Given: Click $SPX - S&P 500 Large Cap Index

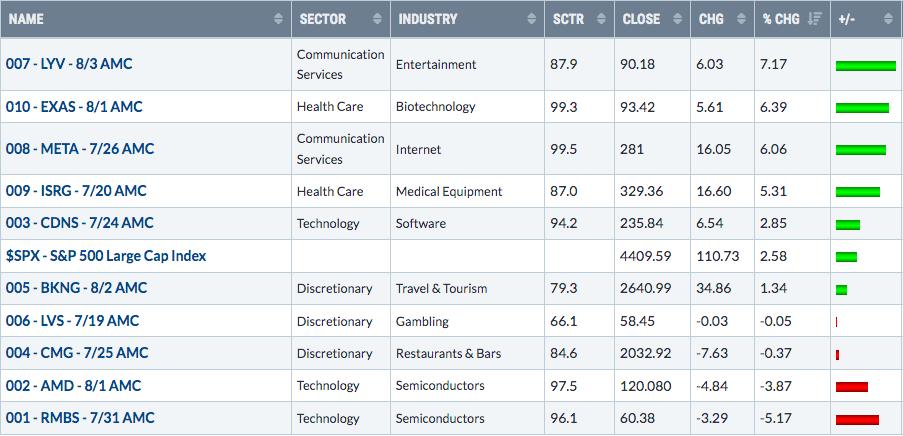Looking at the screenshot, I should [x=106, y=256].
